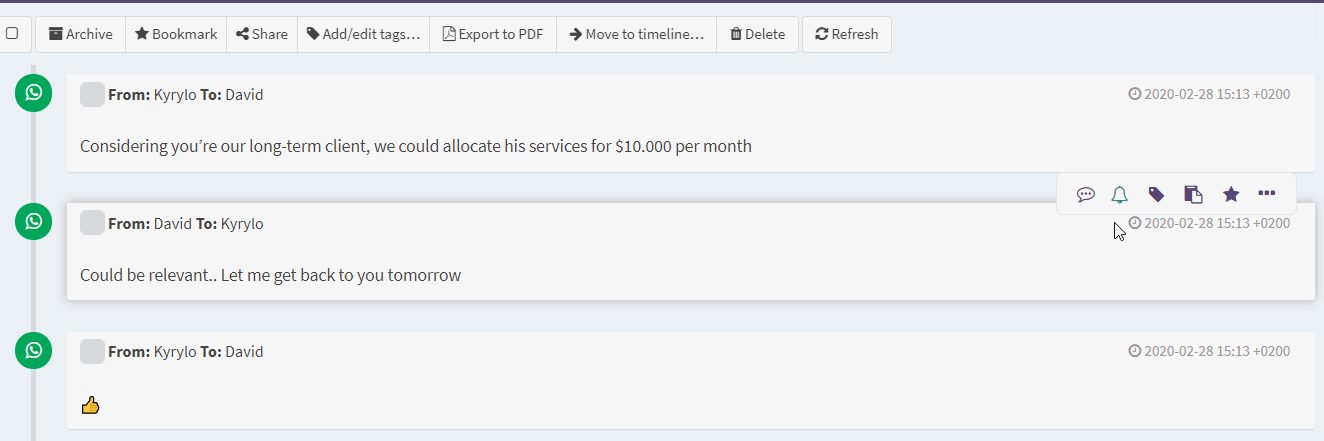Select the thumbs-up emoji message

(x=90, y=405)
